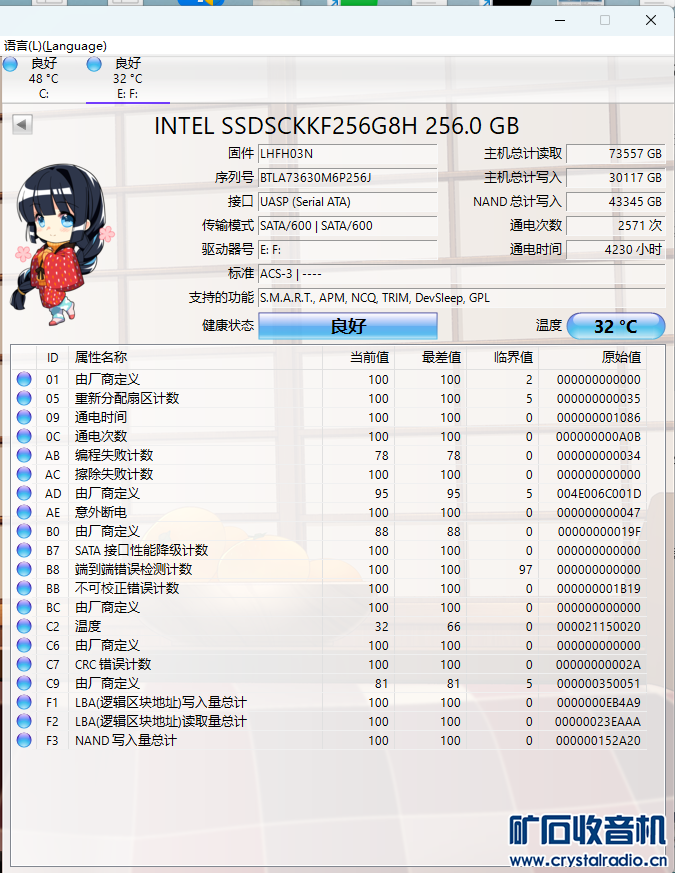Image resolution: width=675 pixels, height=873 pixels.
Task: Click raw value 000021150020 in temperature row
Action: click(599, 626)
